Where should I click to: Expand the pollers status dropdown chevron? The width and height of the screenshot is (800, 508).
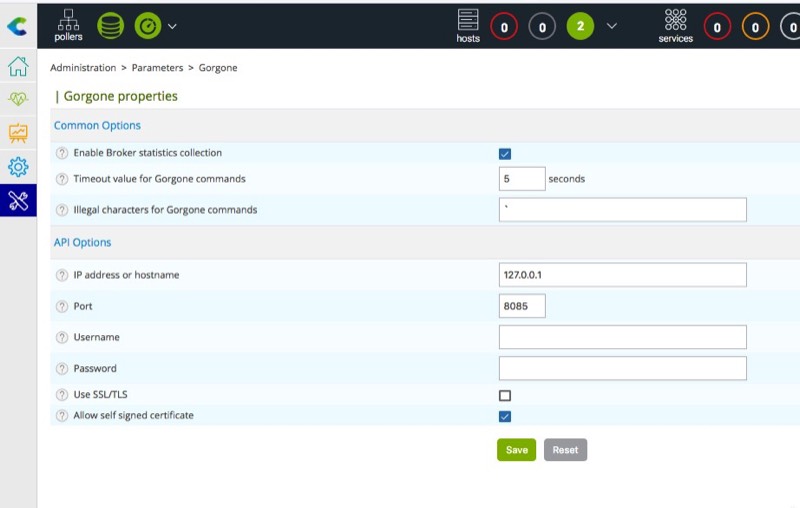172,26
